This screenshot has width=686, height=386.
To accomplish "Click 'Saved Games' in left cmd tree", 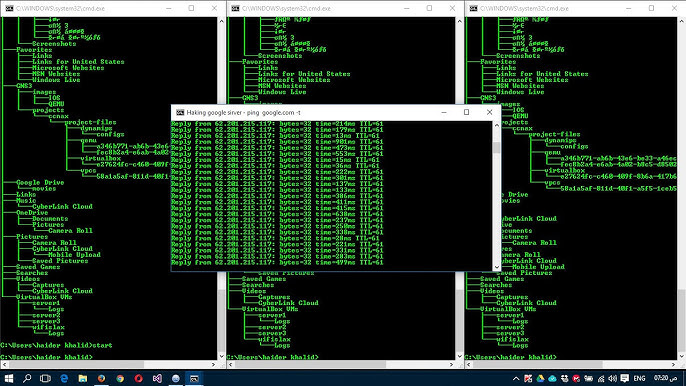I will (38, 267).
